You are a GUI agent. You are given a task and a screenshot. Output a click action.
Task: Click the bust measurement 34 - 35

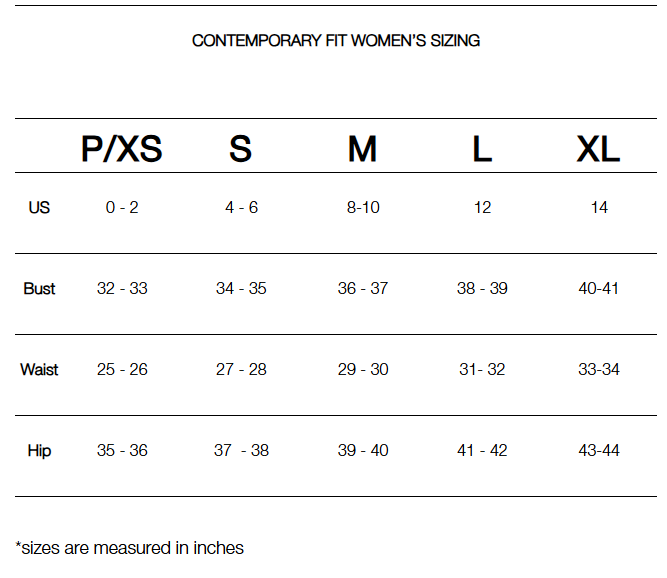coord(241,289)
